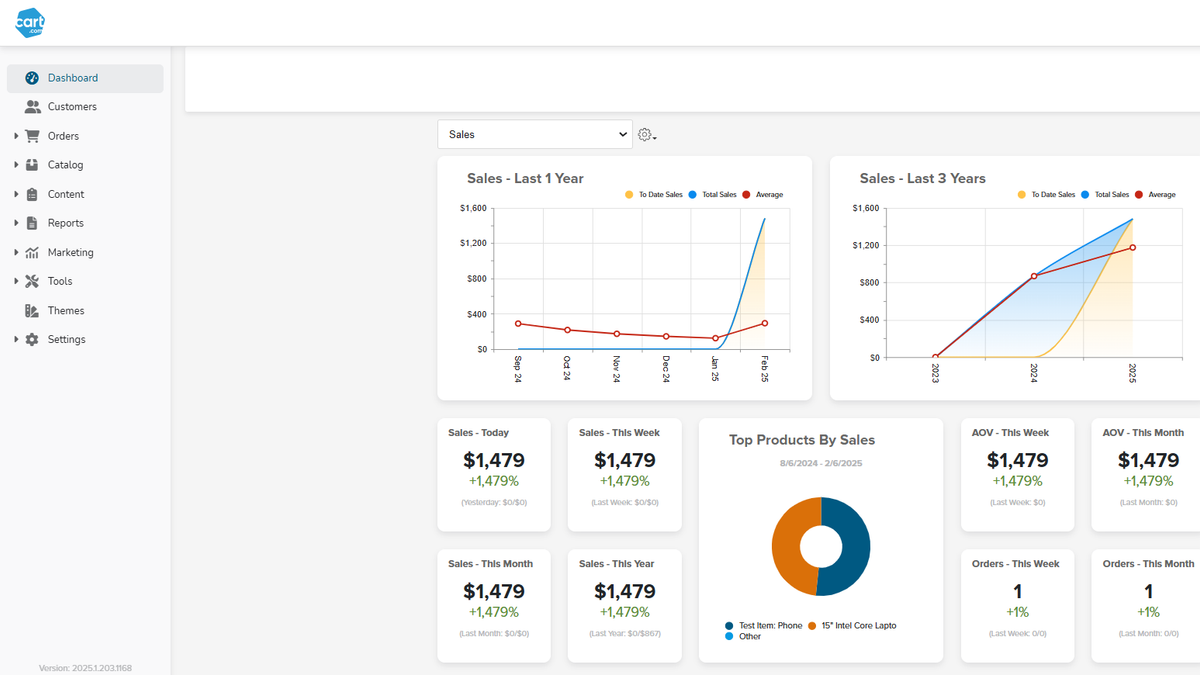The width and height of the screenshot is (1200, 675).
Task: Expand the Reports menu arrow
Action: click(16, 223)
